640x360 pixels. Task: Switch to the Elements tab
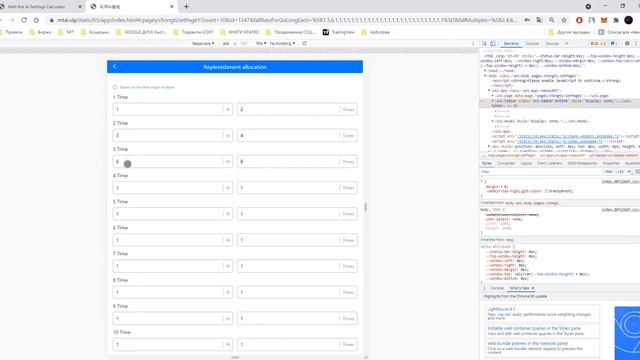pyautogui.click(x=511, y=44)
